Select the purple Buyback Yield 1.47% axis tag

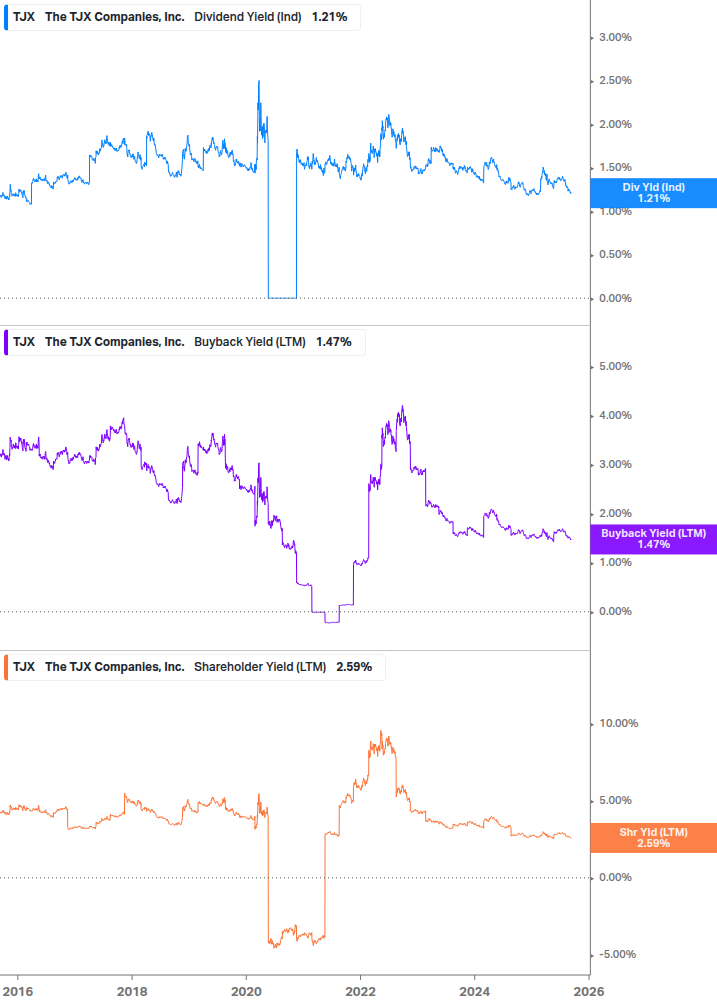coord(654,539)
